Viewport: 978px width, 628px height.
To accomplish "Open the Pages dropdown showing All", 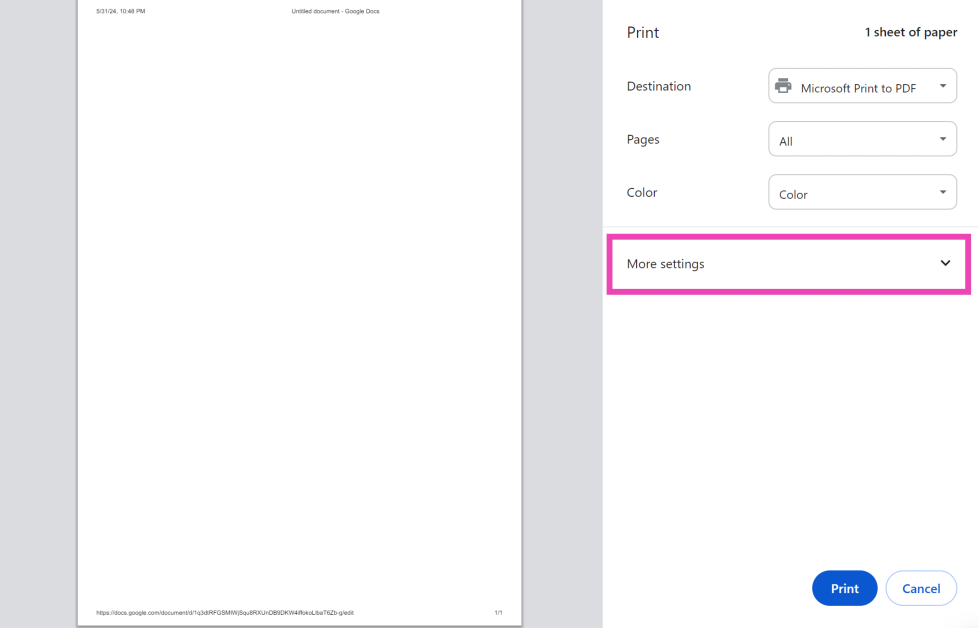I will click(862, 140).
